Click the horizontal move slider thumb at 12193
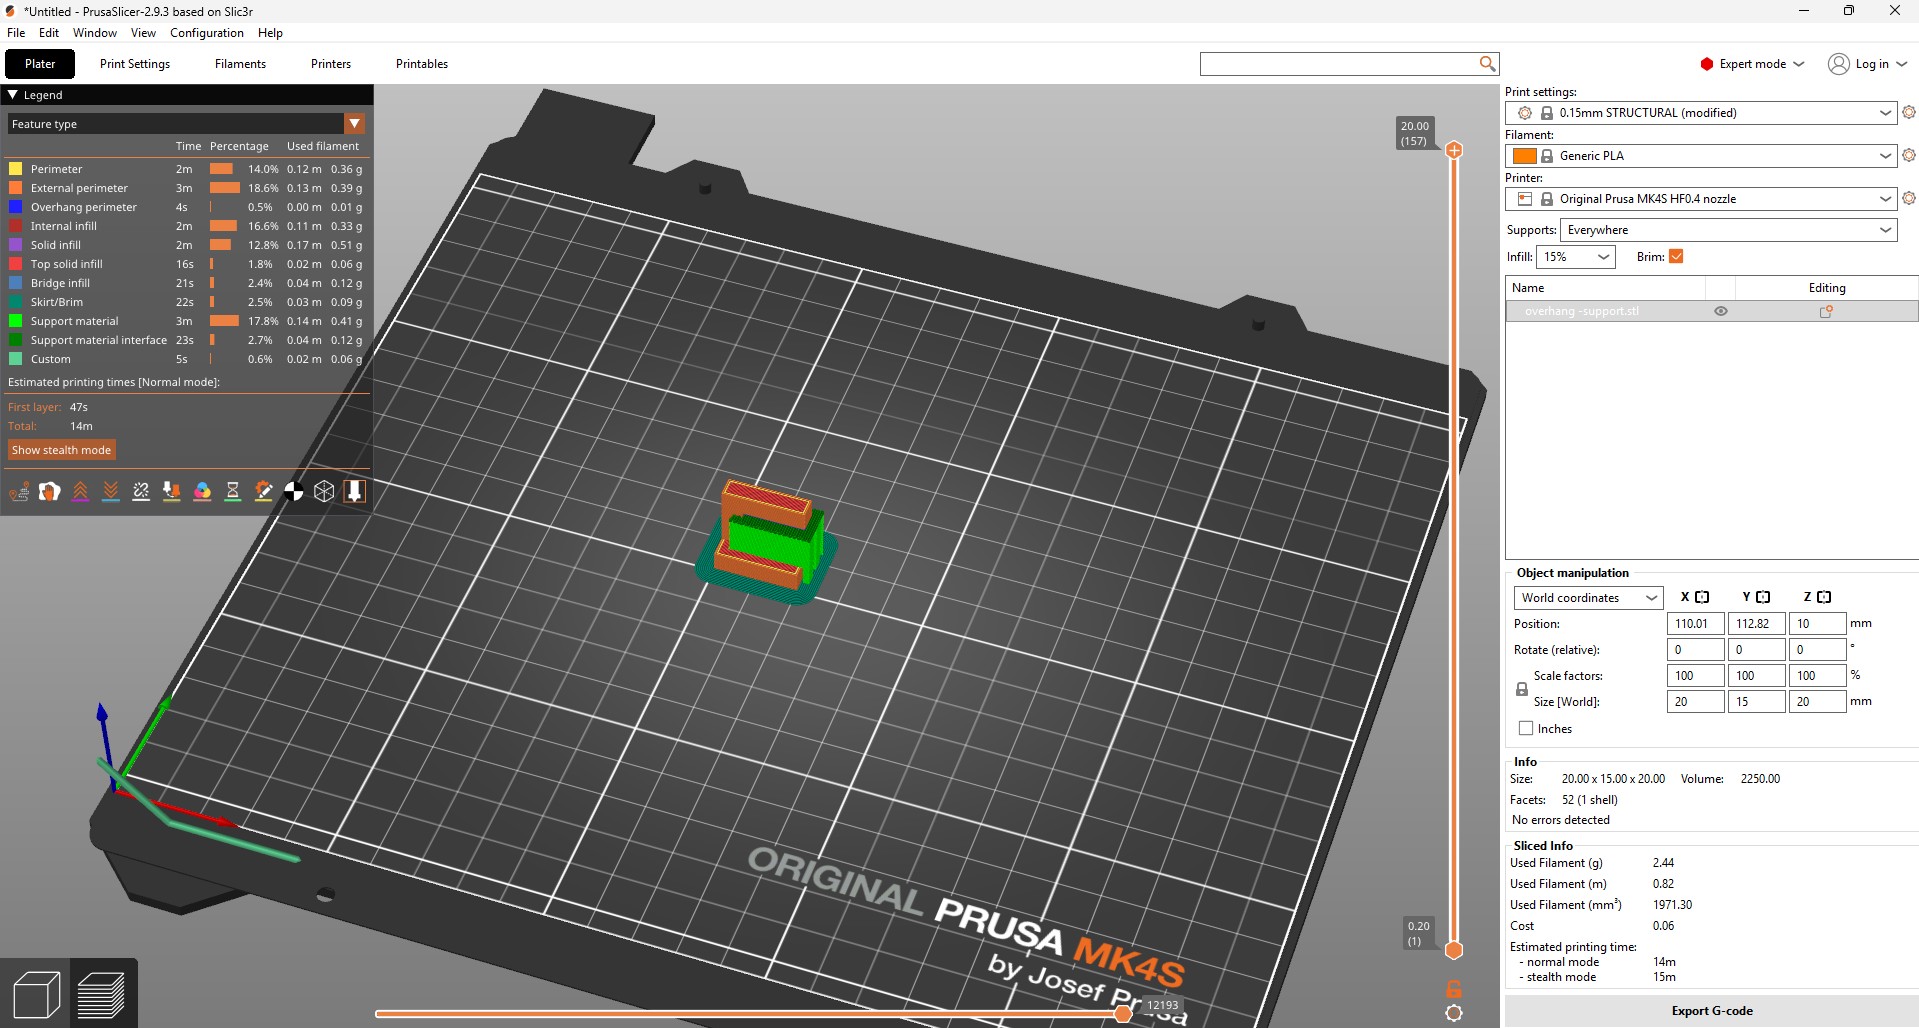Image resolution: width=1919 pixels, height=1028 pixels. click(x=1123, y=1014)
